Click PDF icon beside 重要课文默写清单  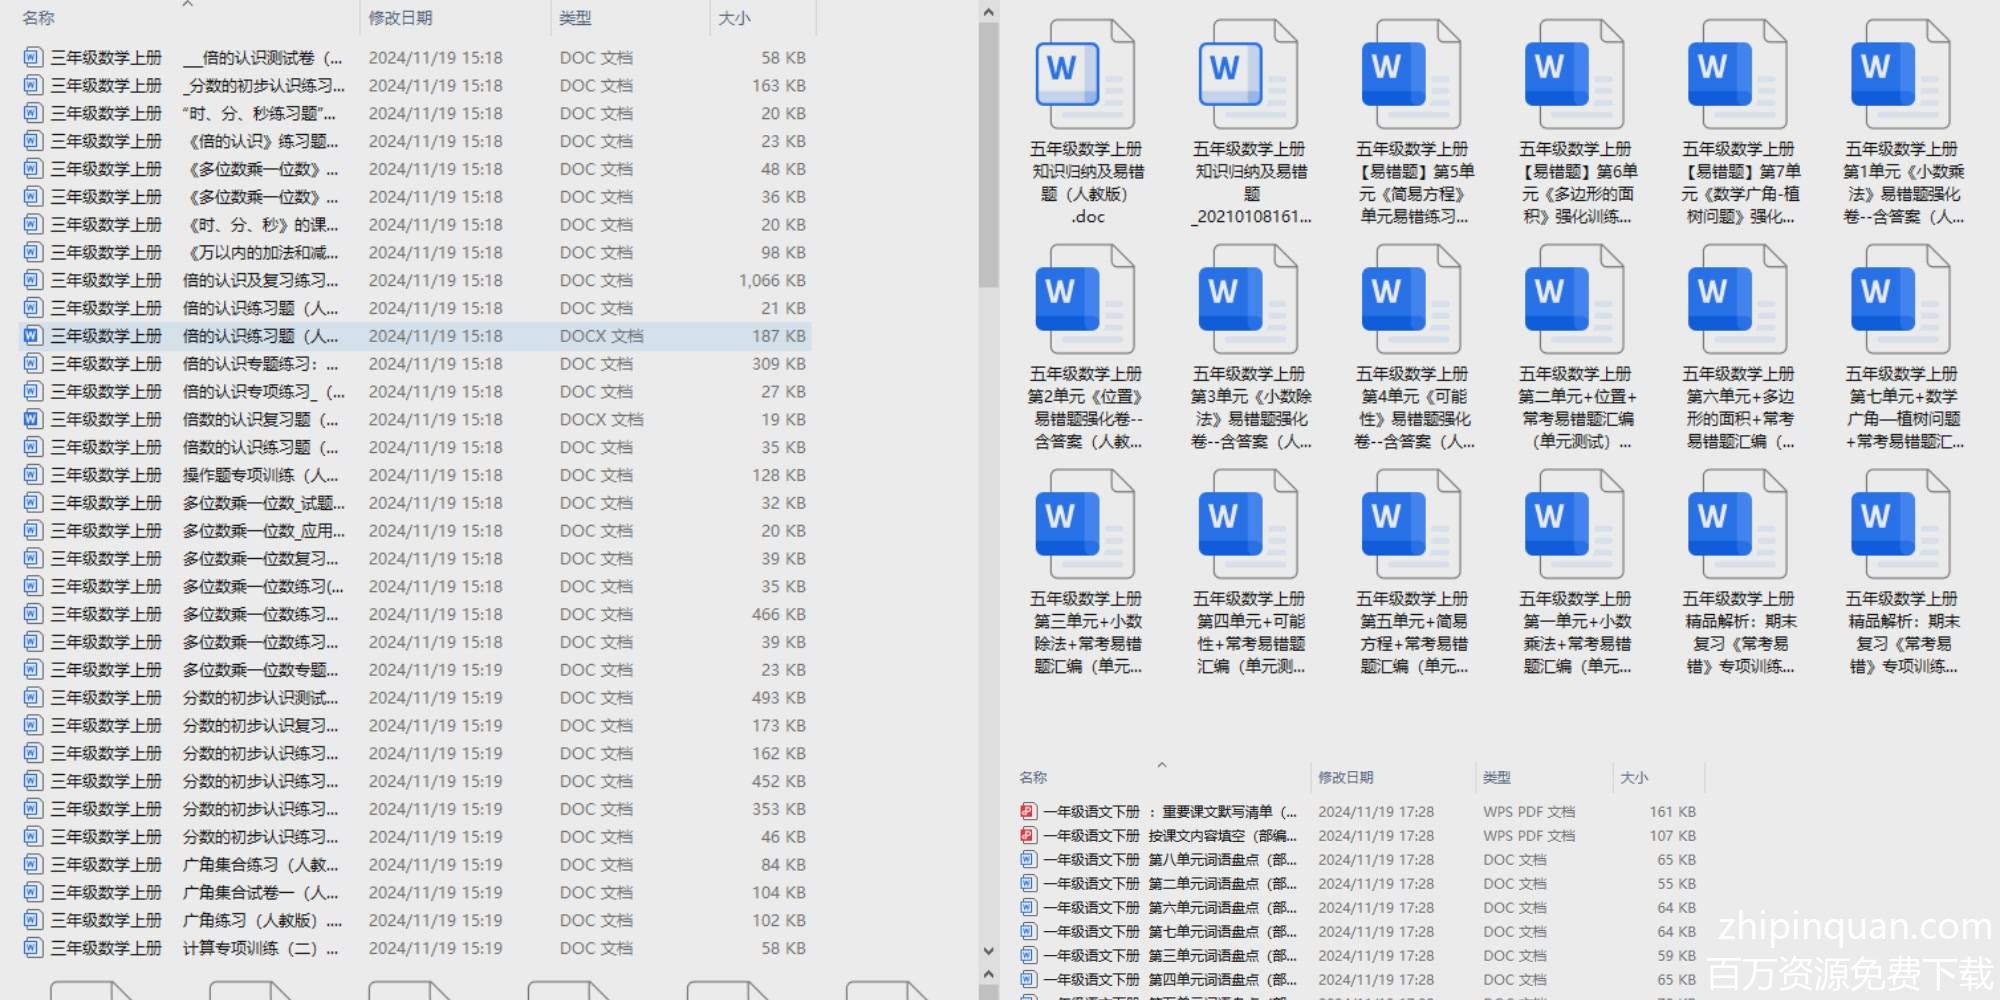coord(1027,811)
